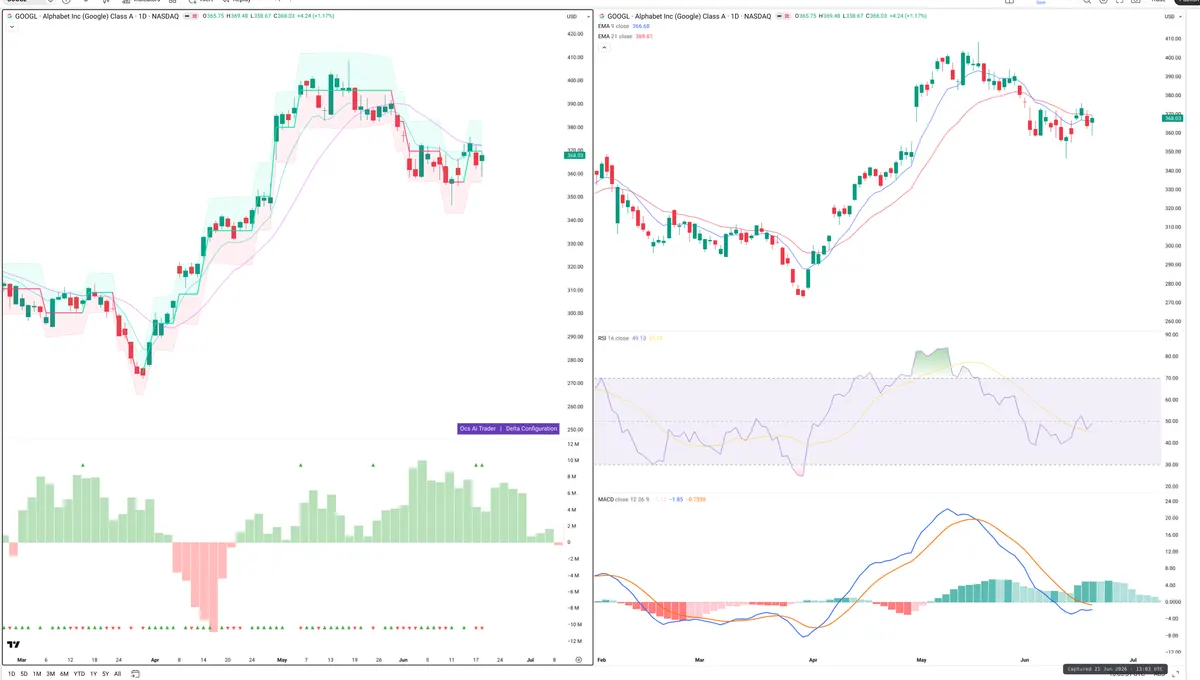Select the 3M time range

[50, 674]
